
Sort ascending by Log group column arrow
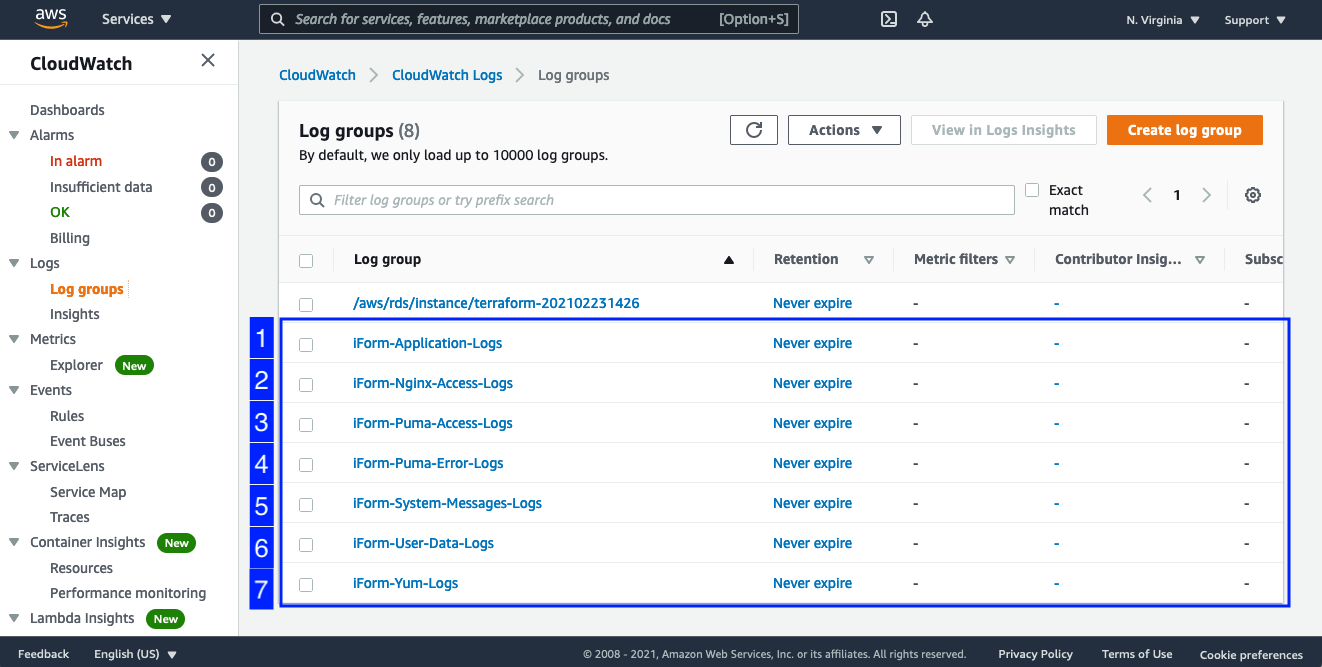(729, 260)
